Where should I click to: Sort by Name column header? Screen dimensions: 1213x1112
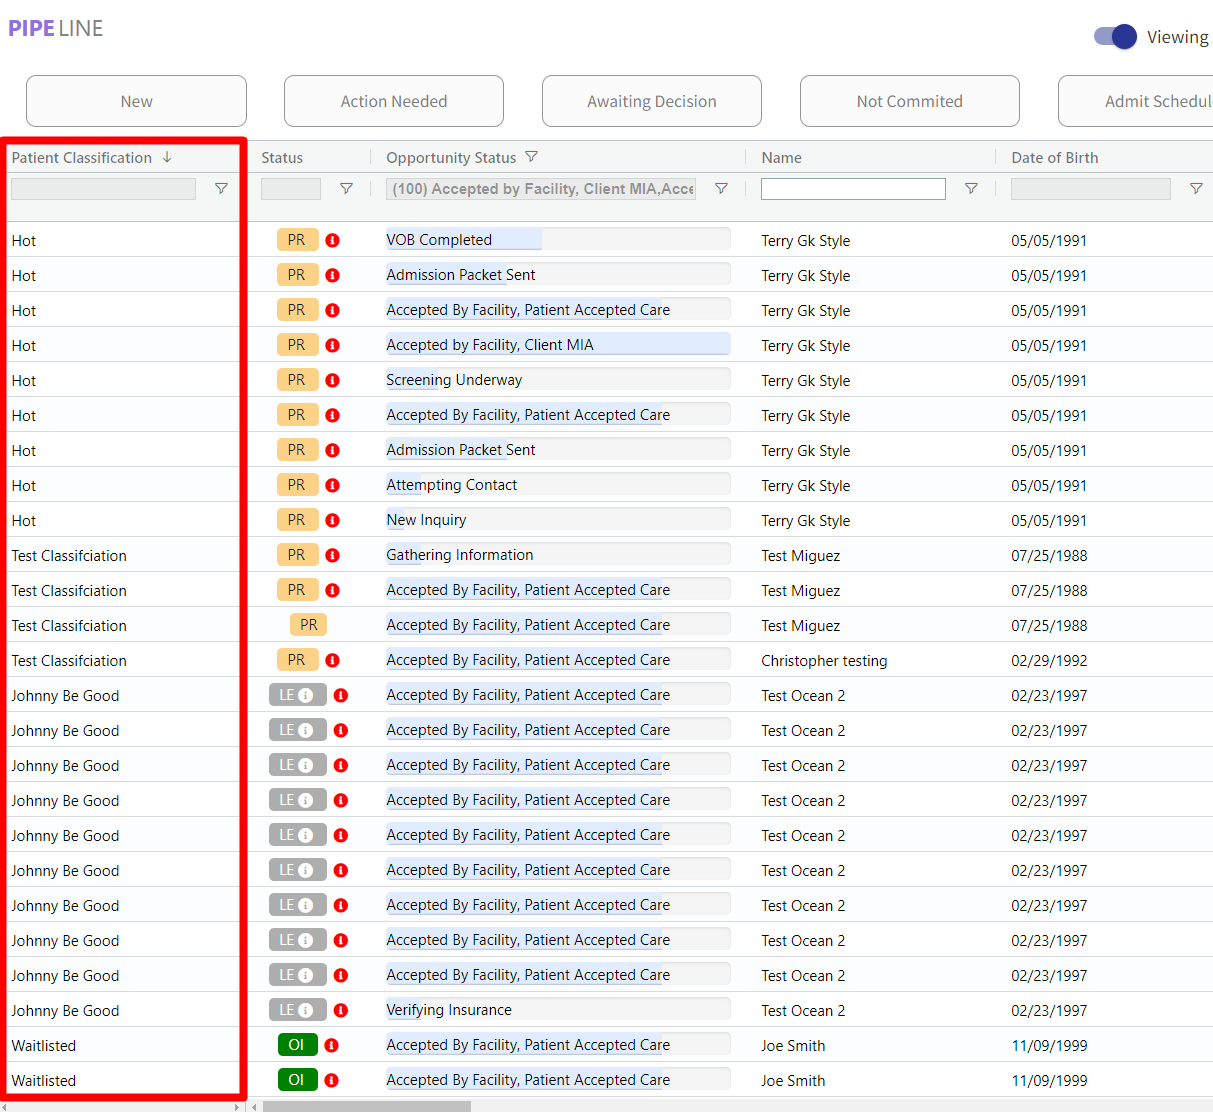781,158
